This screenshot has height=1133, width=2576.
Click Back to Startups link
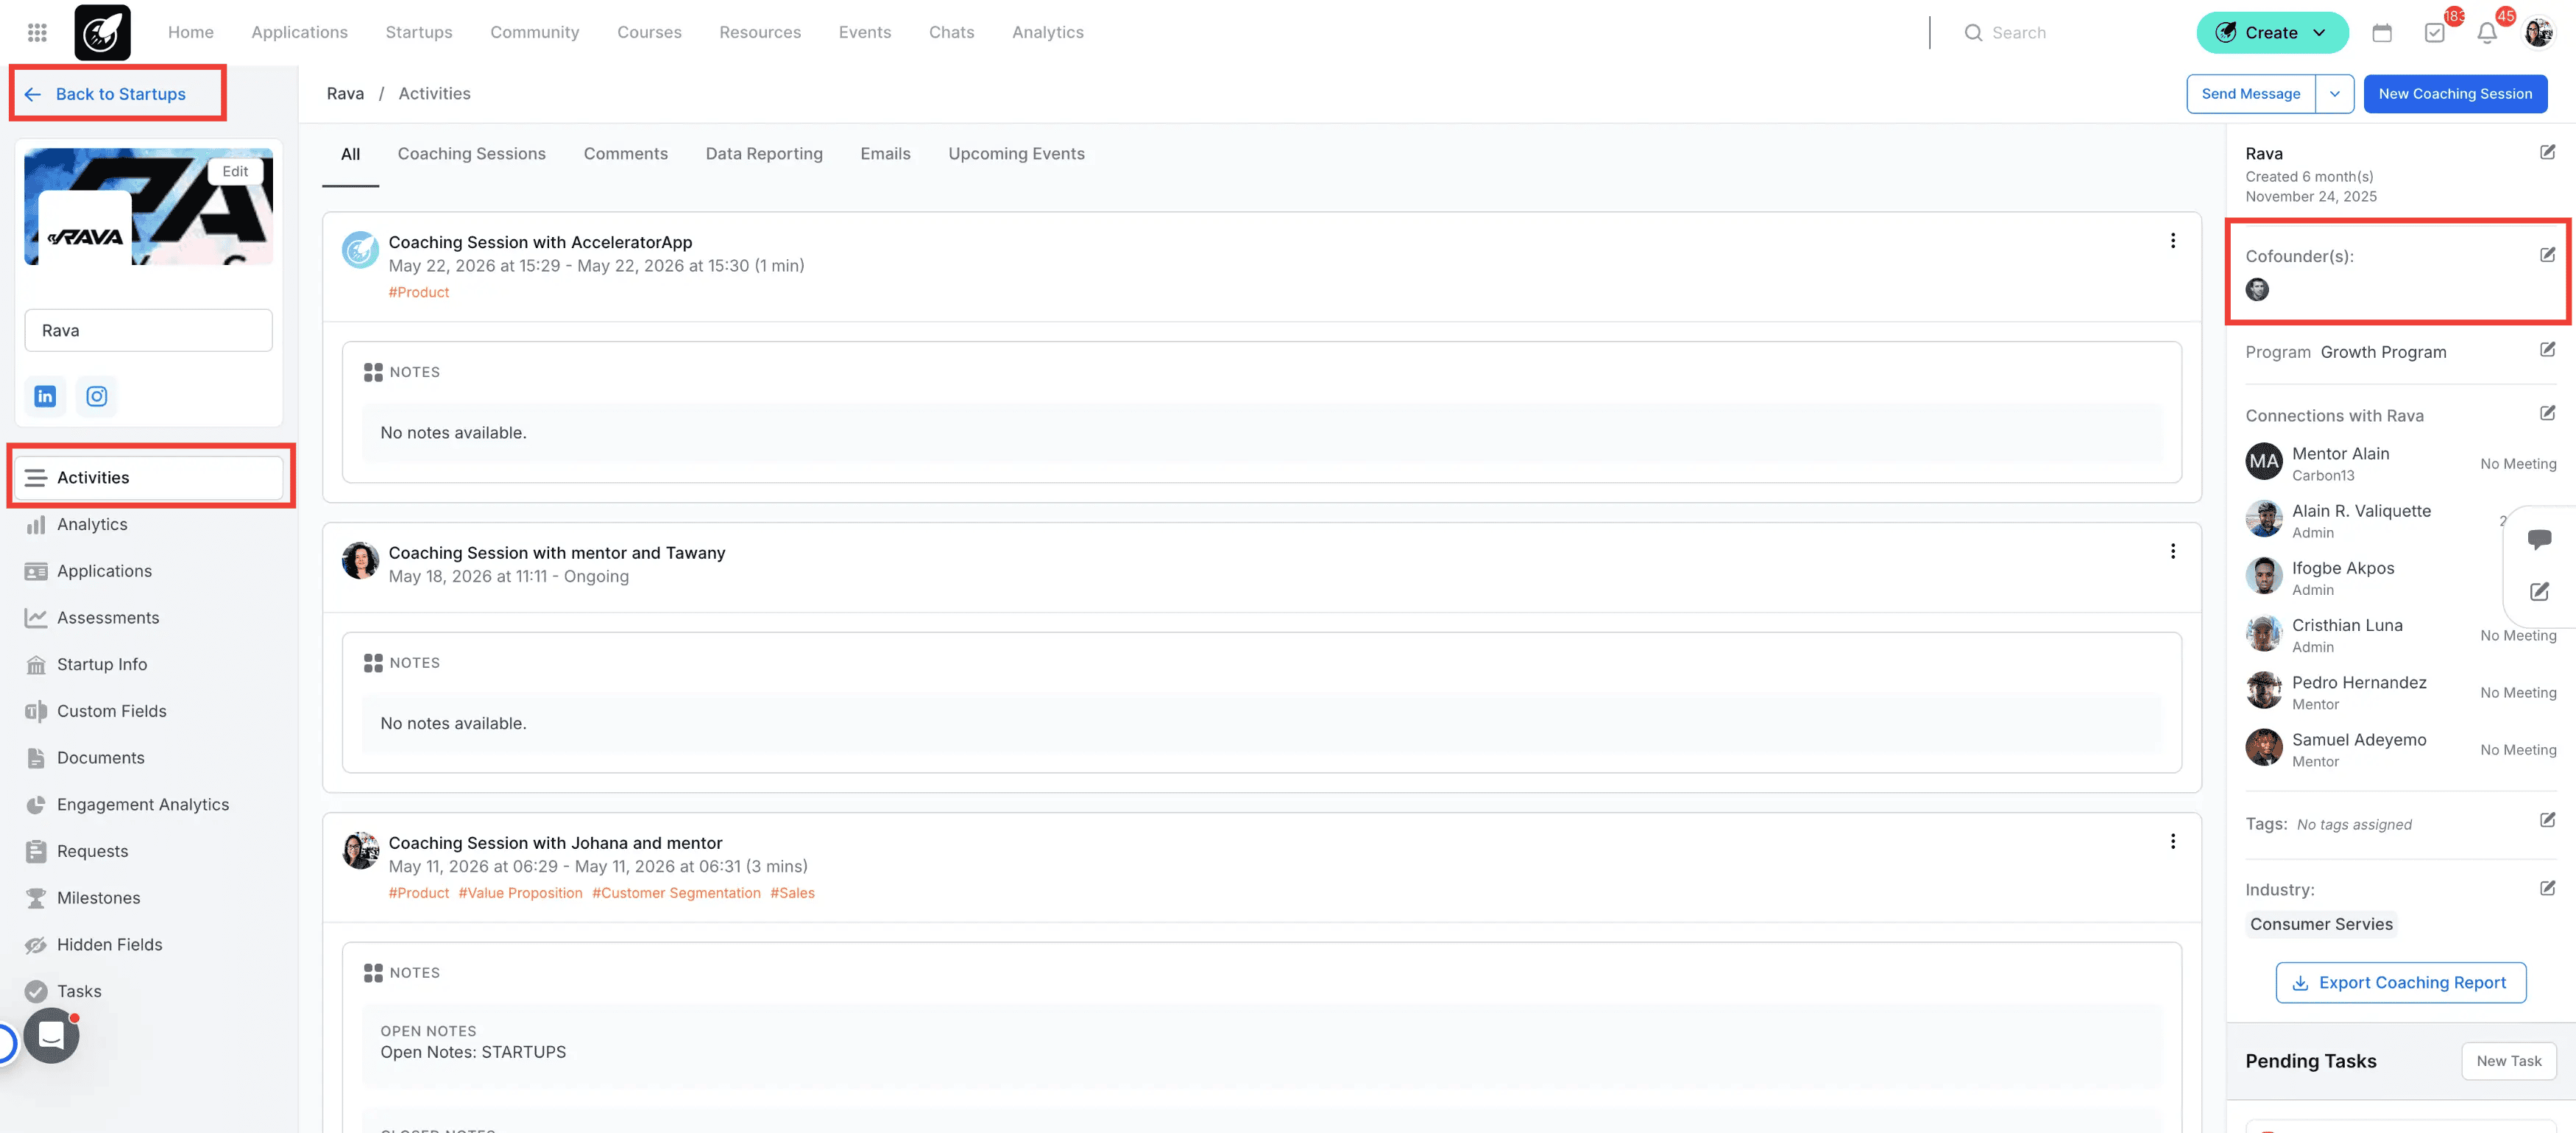[105, 94]
